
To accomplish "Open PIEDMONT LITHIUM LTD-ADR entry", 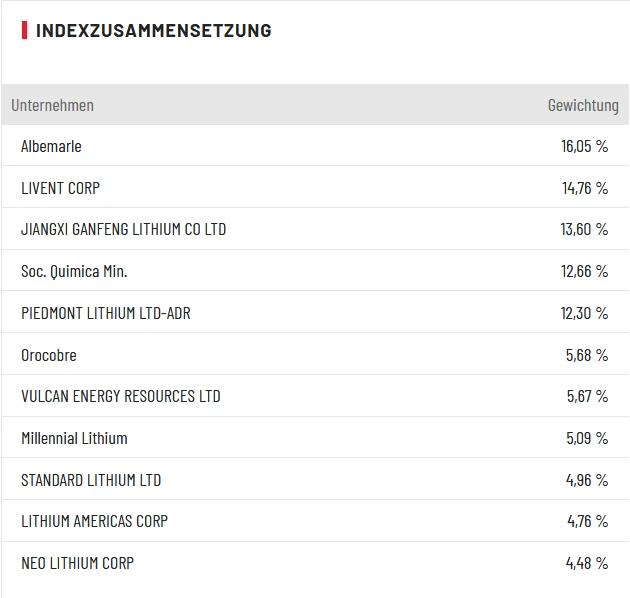I will point(105,313).
